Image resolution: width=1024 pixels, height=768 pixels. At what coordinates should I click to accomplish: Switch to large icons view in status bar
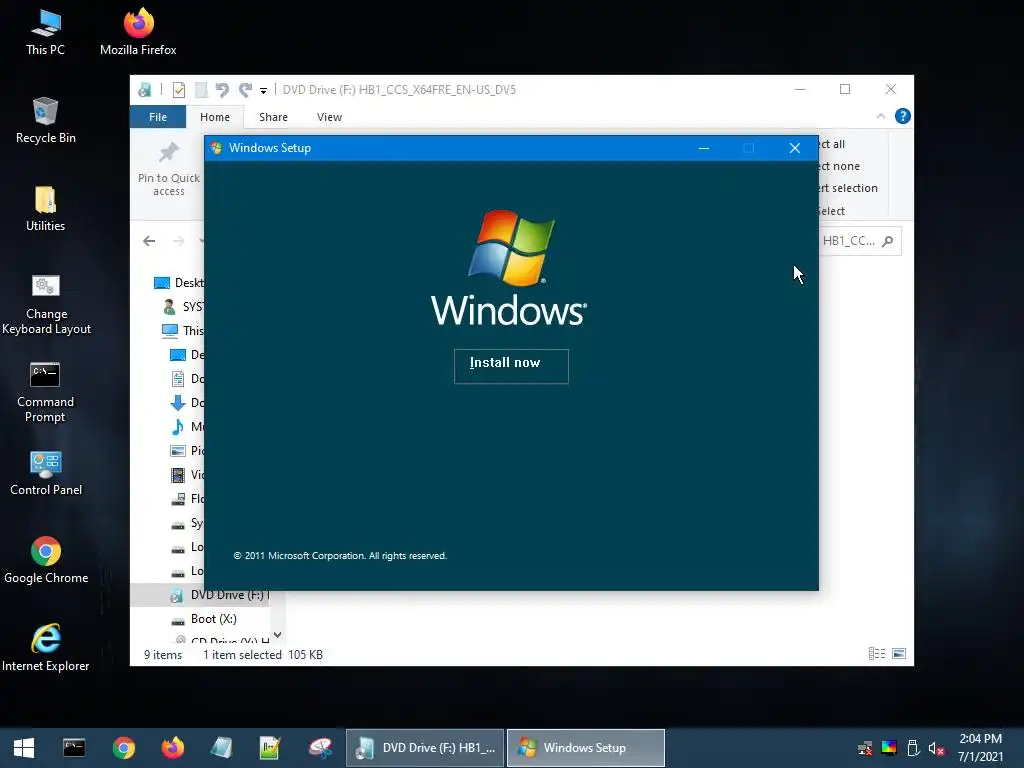899,654
